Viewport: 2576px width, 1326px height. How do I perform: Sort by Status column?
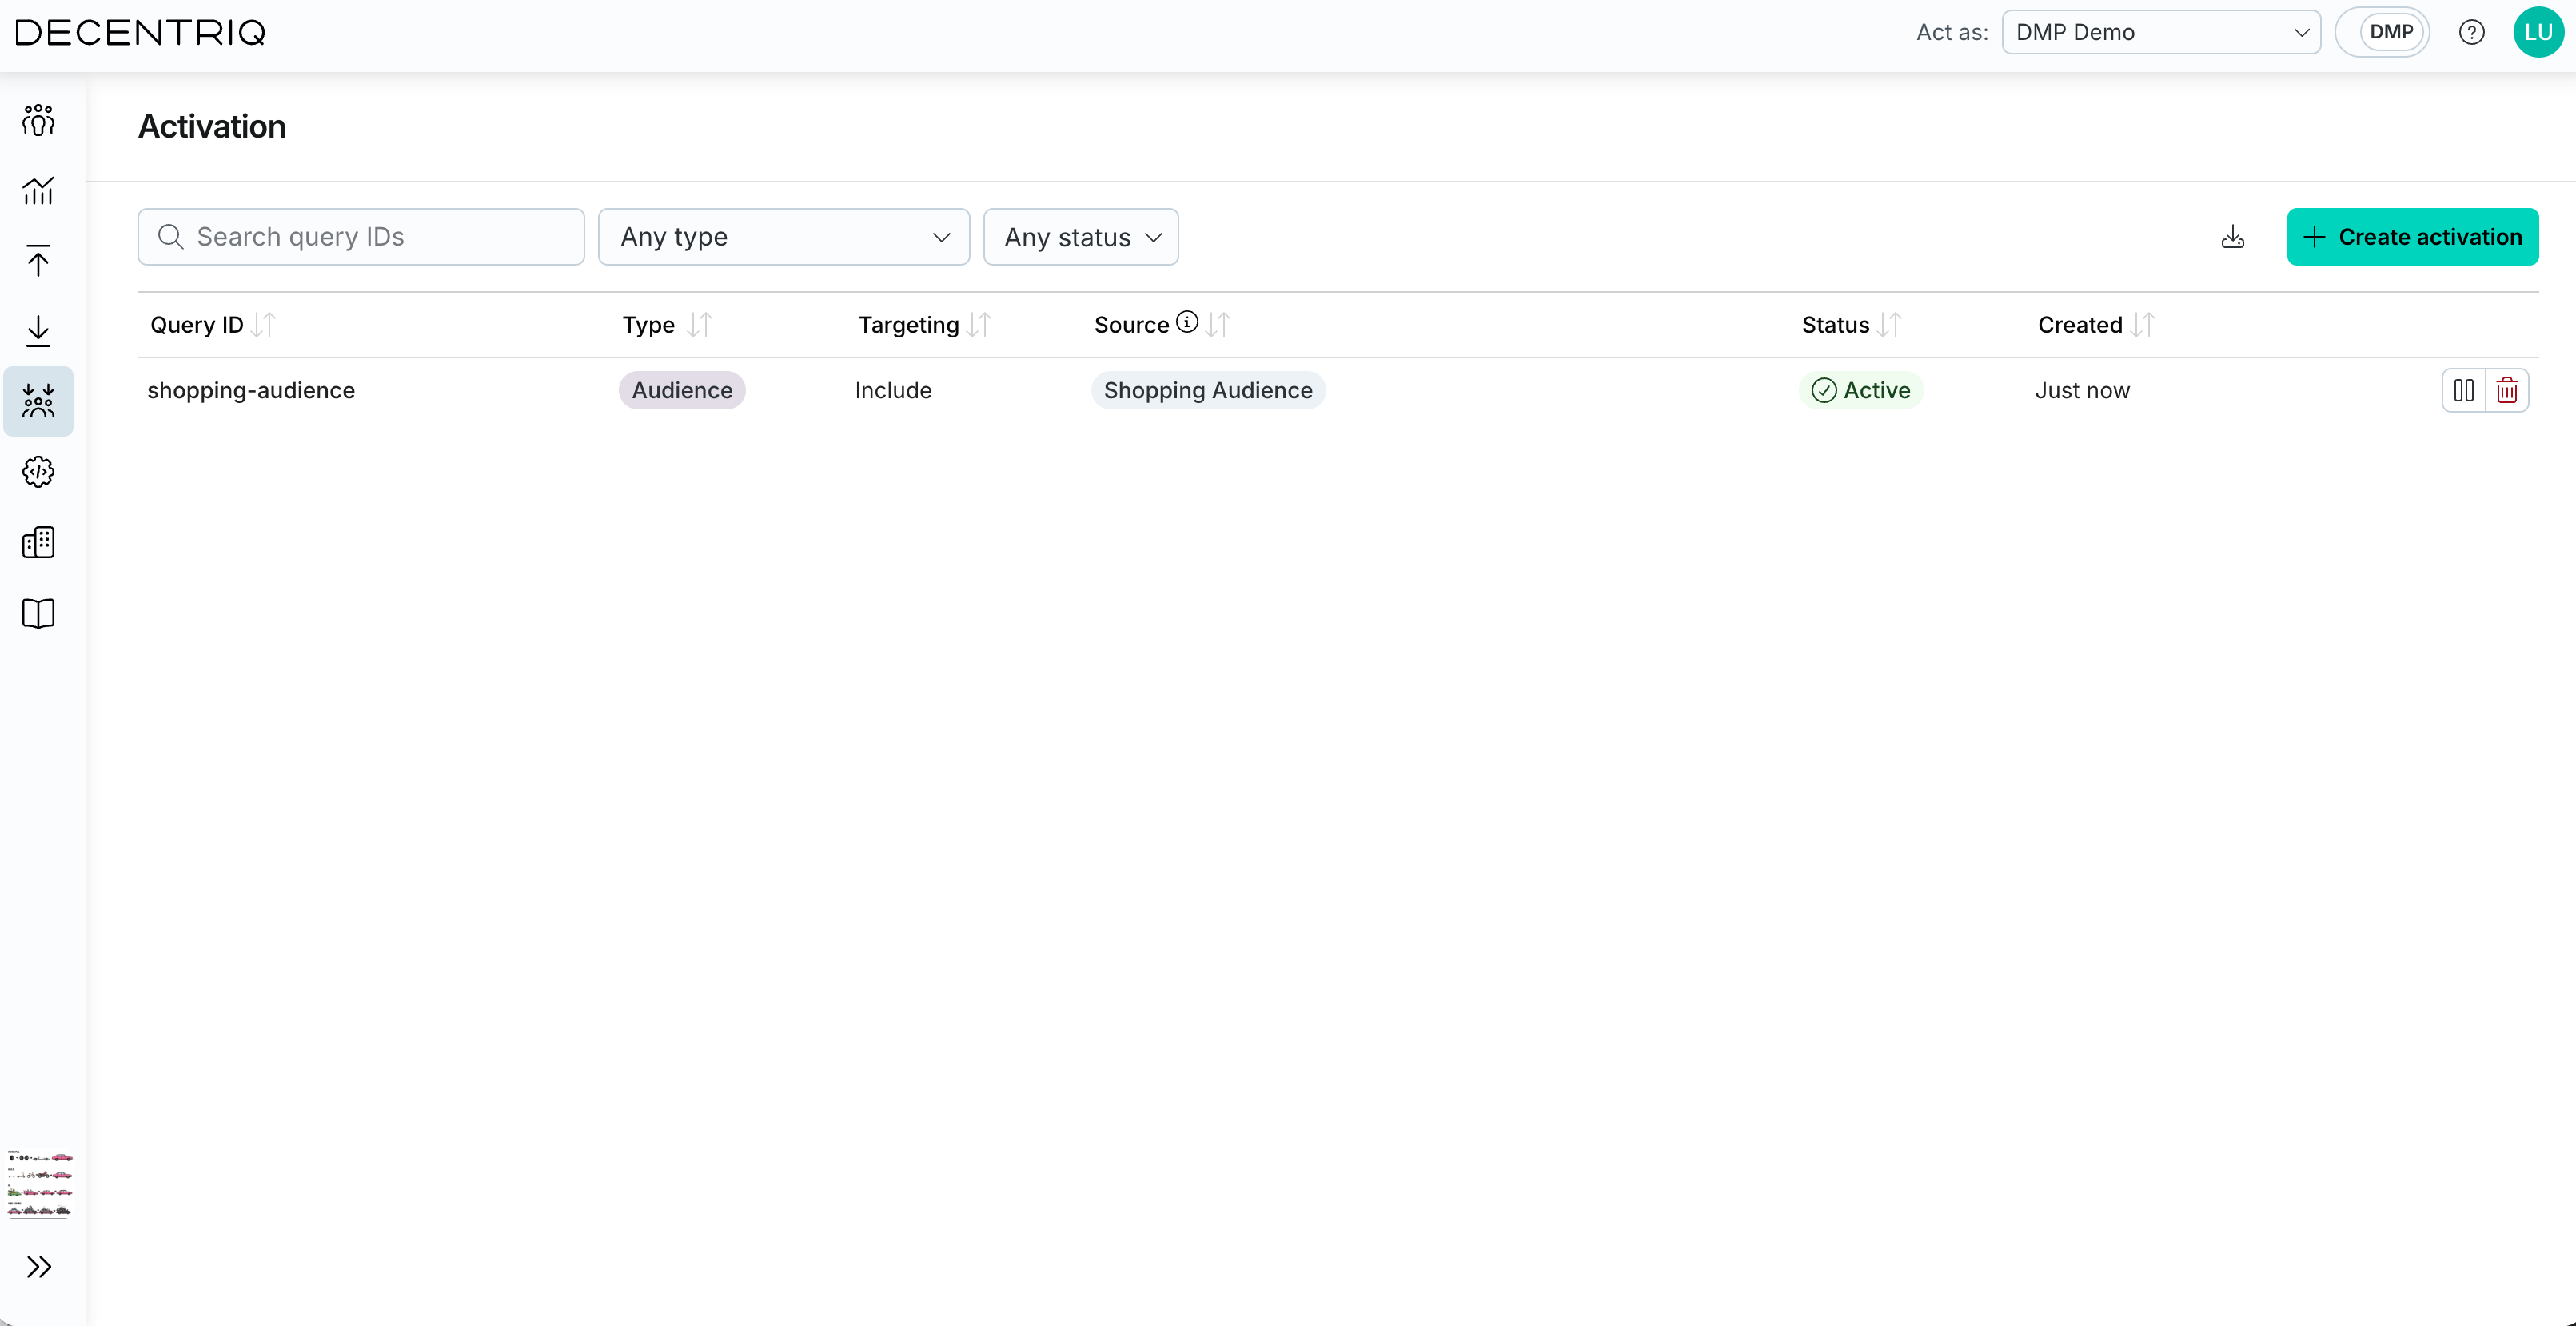point(1889,325)
